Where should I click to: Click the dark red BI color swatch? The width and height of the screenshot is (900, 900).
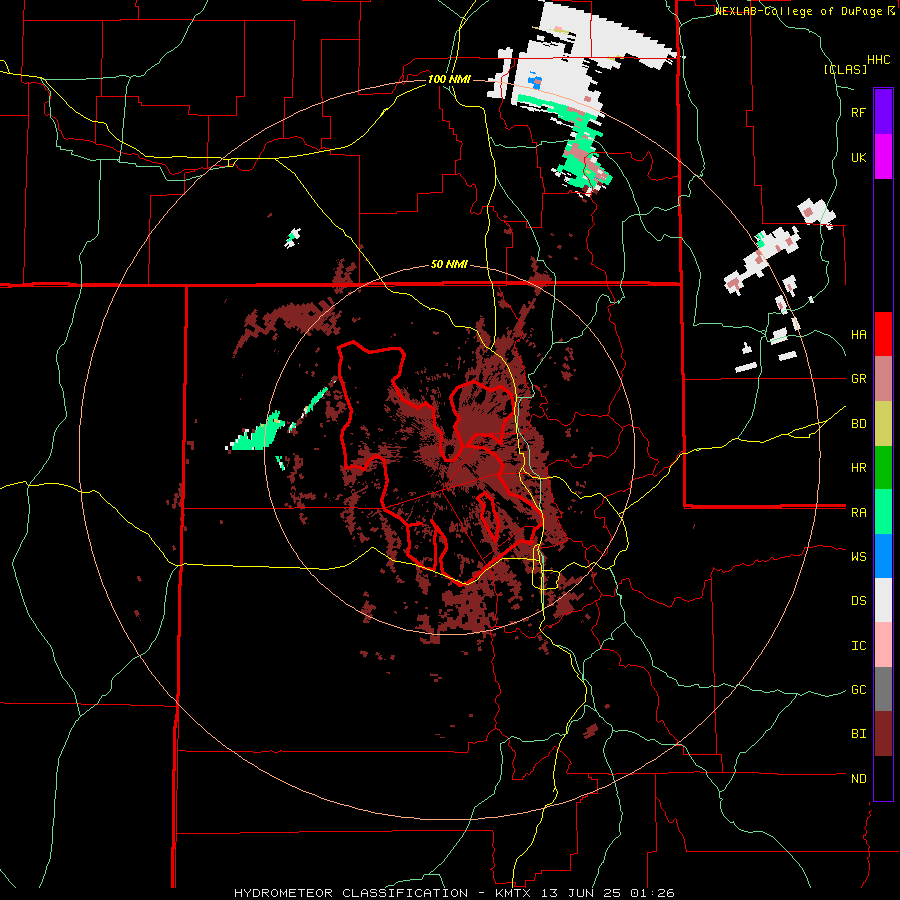coord(883,734)
